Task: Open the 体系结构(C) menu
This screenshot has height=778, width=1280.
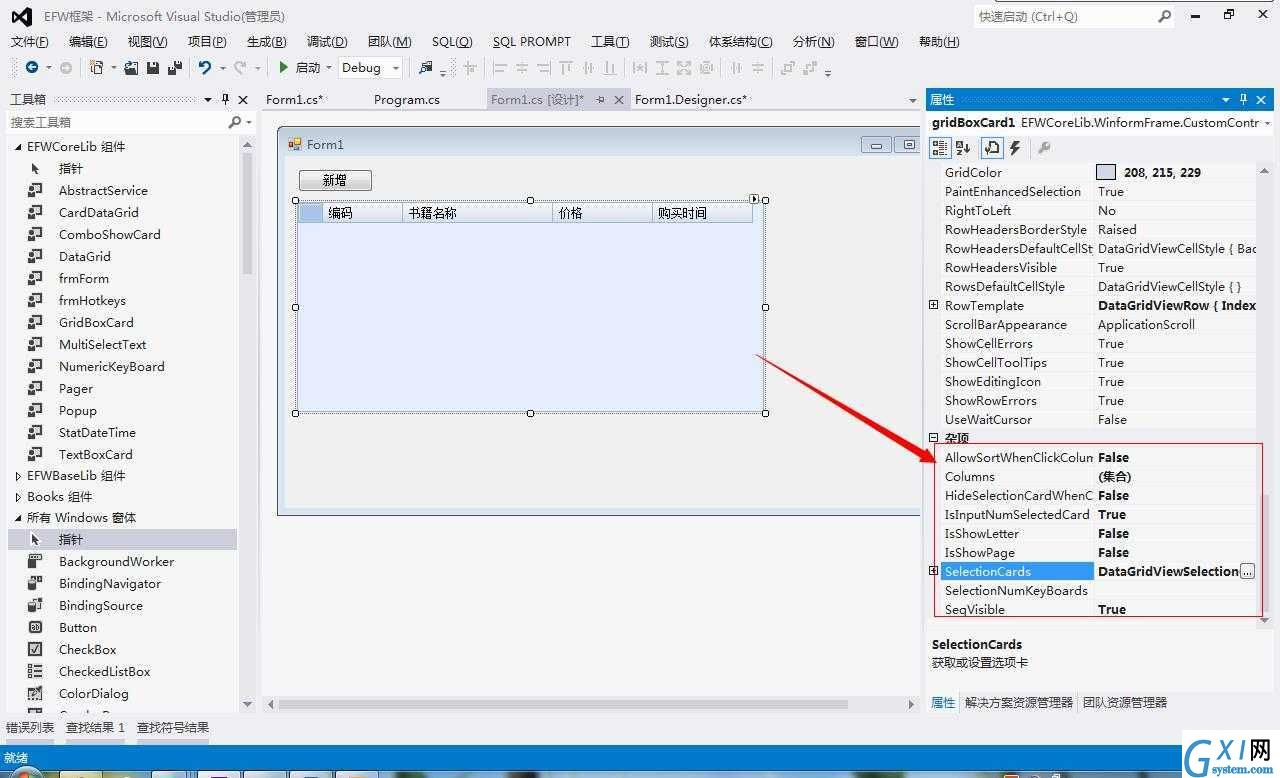Action: click(740, 41)
